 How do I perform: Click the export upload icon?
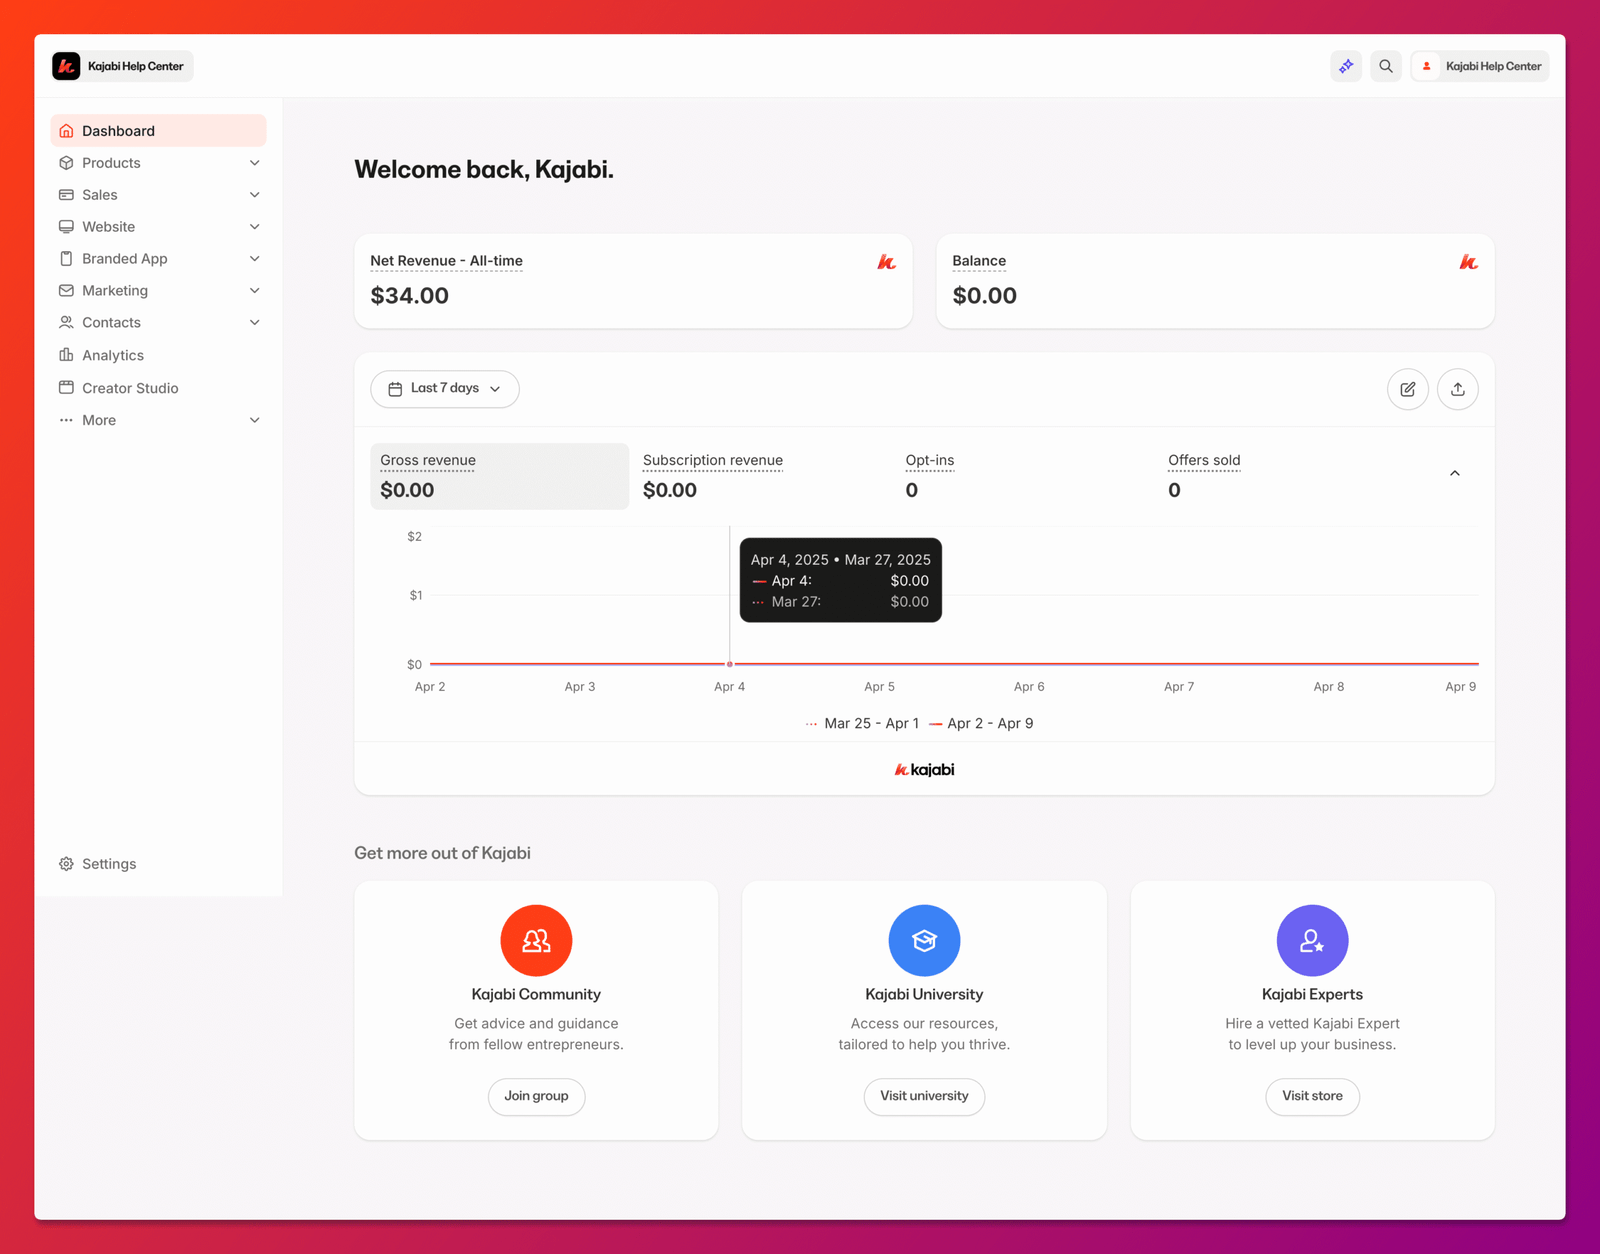coord(1457,389)
